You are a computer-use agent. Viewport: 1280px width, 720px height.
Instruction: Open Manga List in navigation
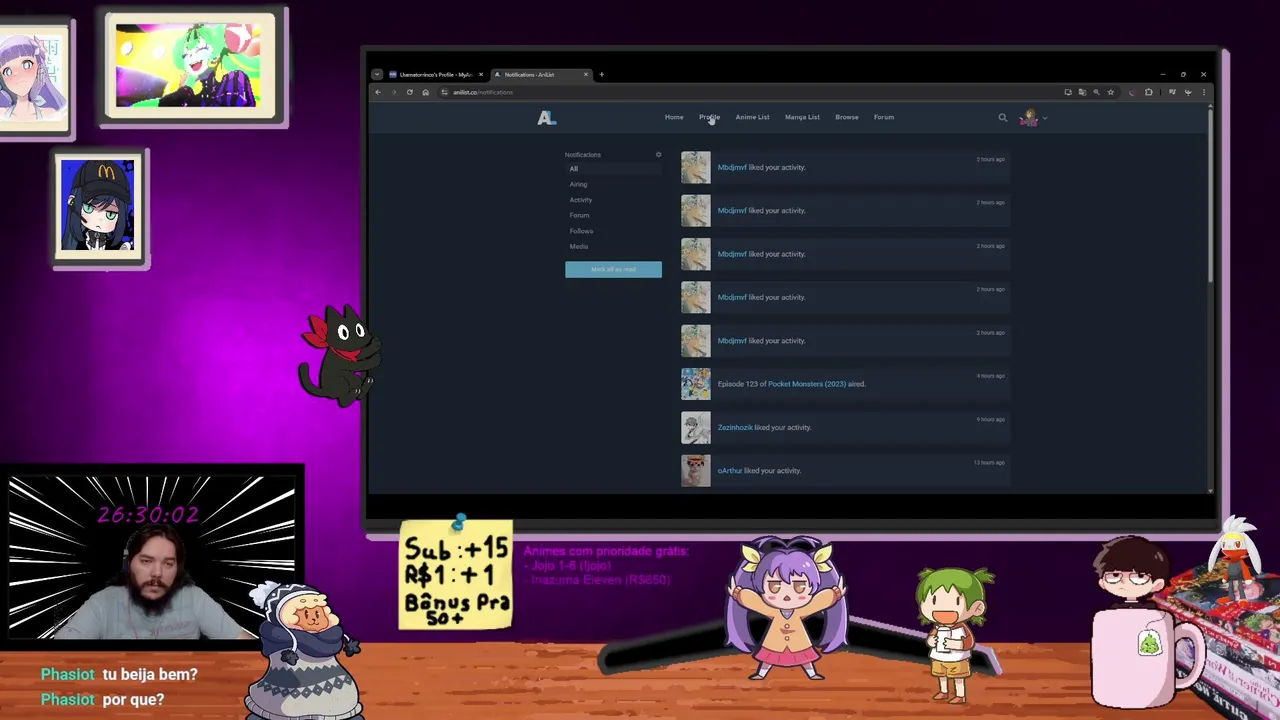[x=802, y=117]
